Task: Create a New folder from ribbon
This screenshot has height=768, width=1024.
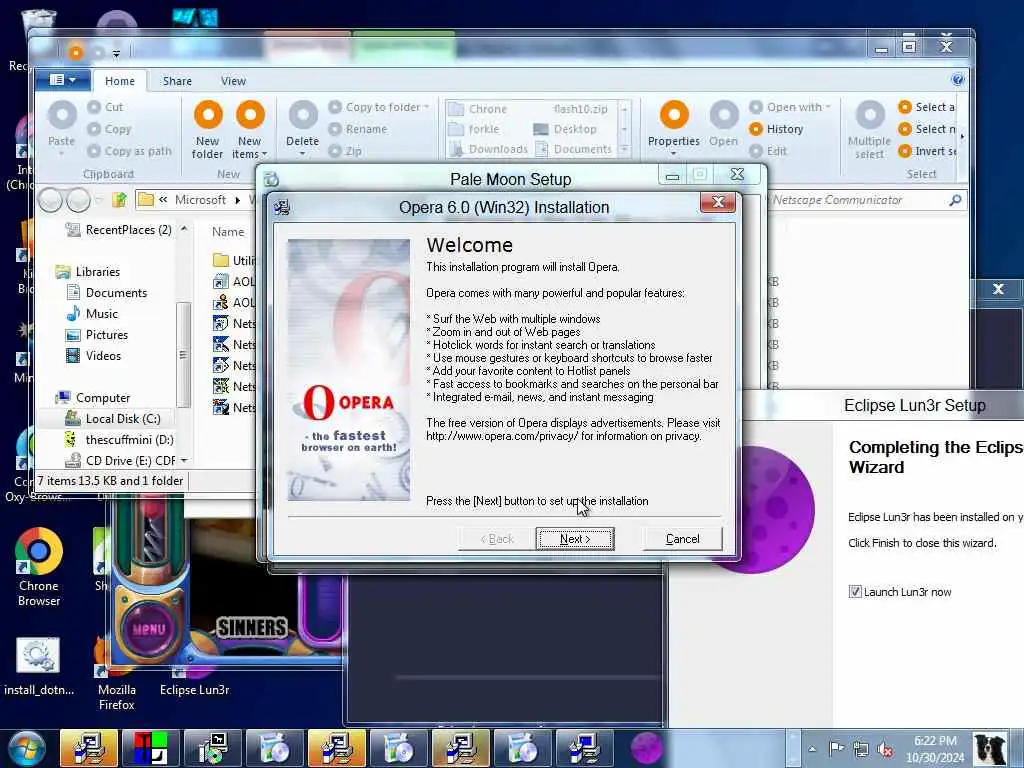Action: 208,129
